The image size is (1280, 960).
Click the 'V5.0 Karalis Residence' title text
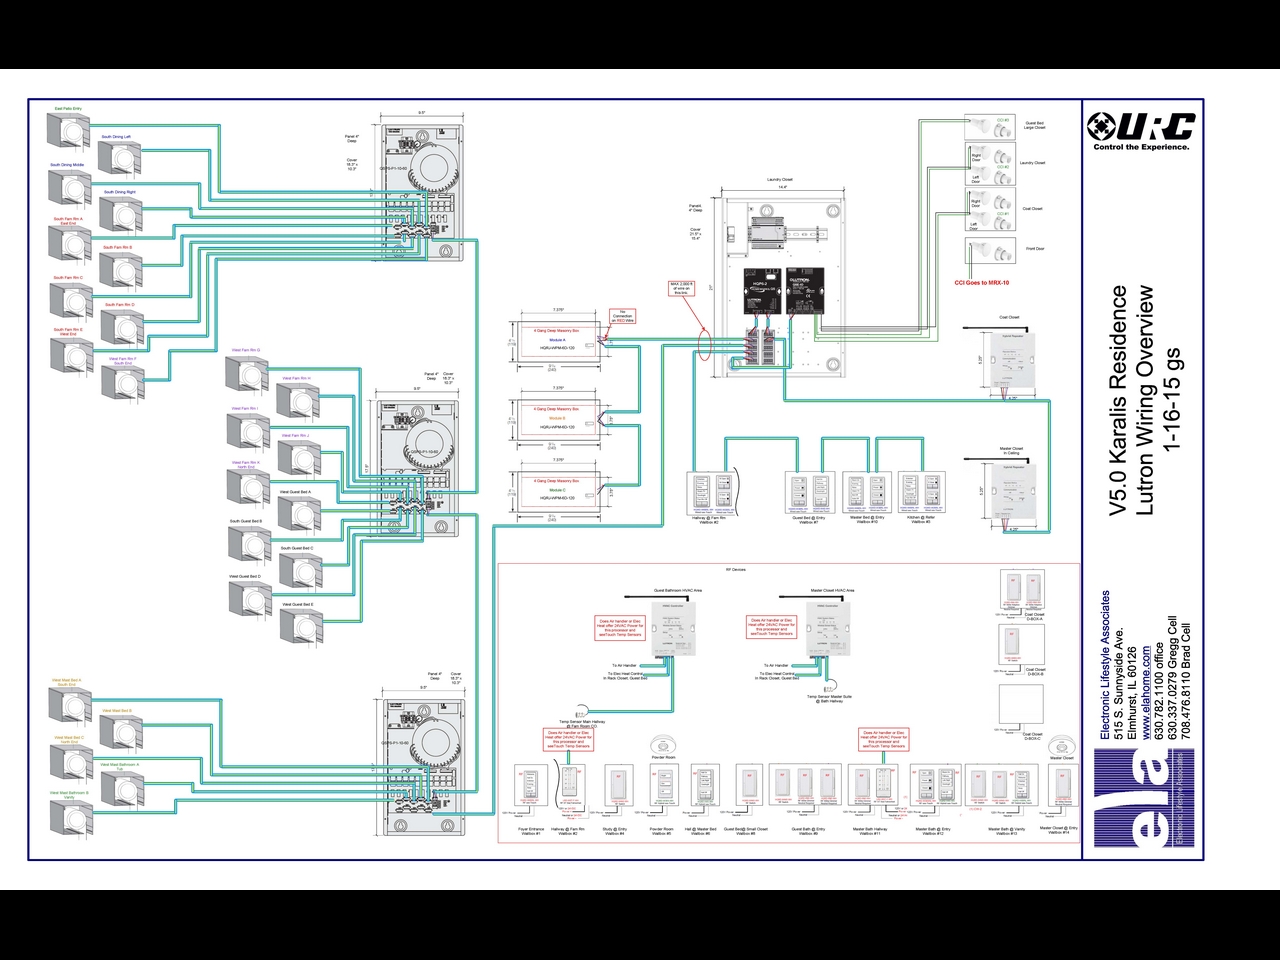click(1119, 402)
